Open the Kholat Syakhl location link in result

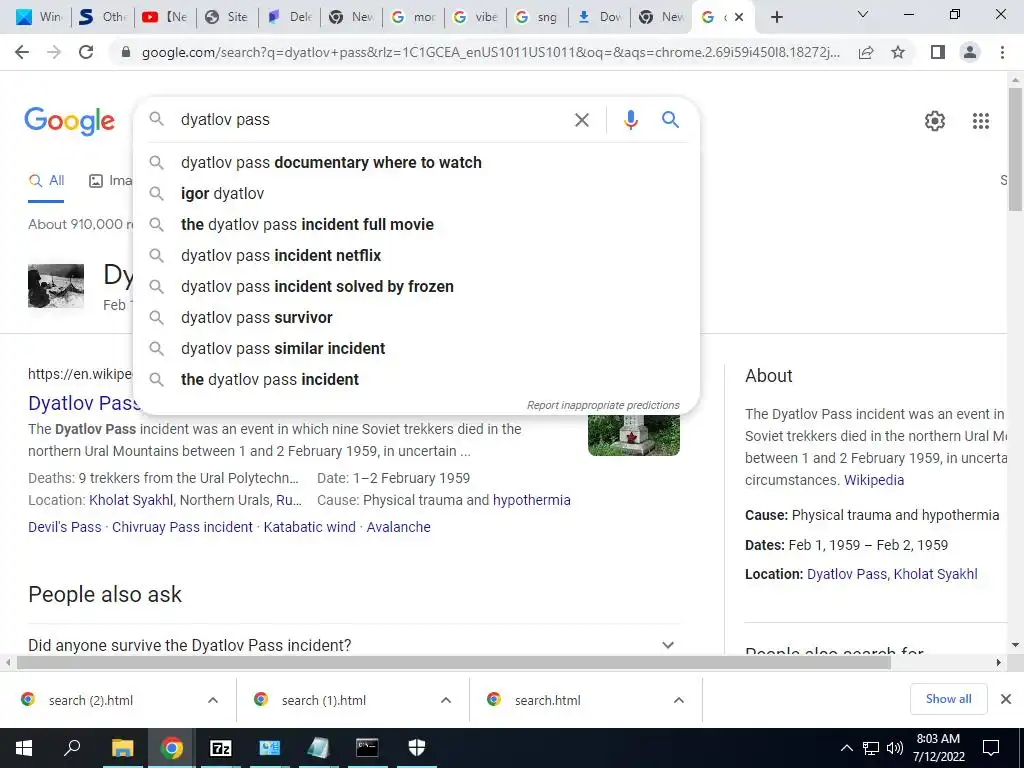pos(131,500)
